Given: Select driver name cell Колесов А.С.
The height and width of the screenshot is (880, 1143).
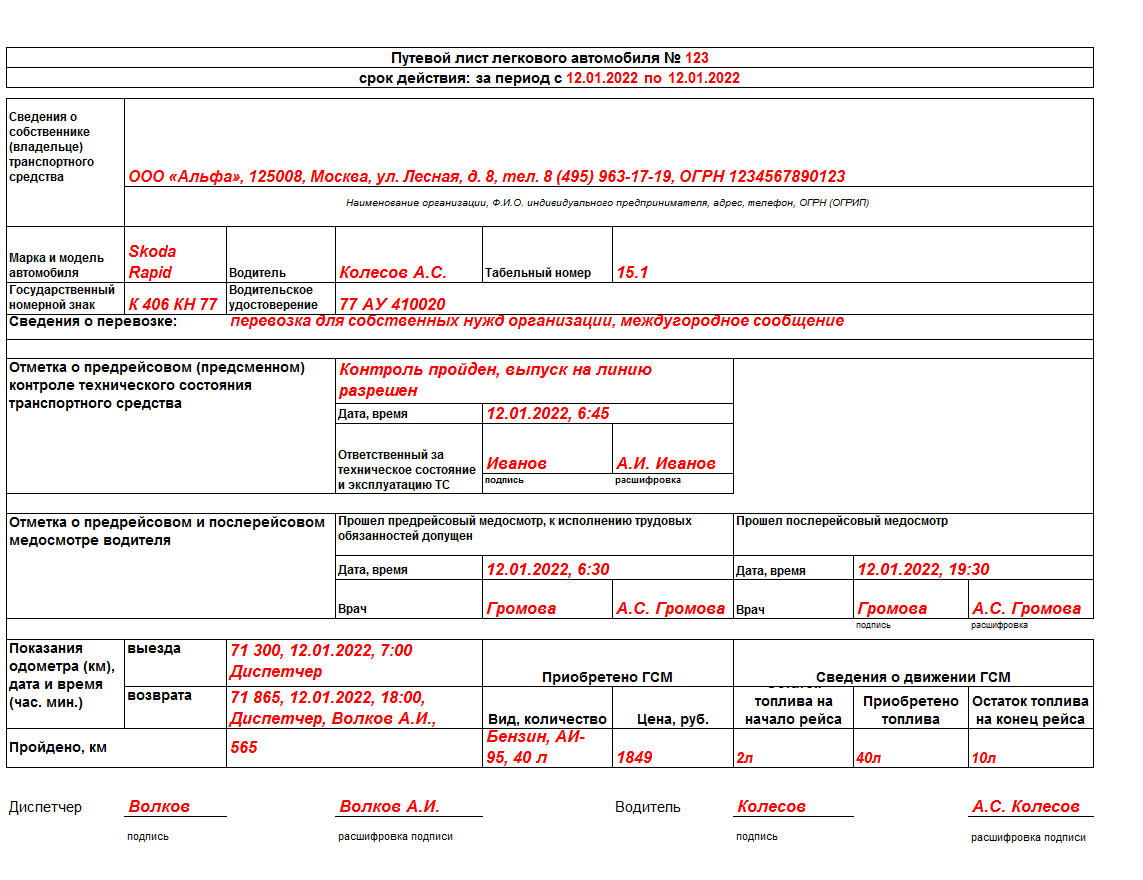Looking at the screenshot, I should (409, 254).
